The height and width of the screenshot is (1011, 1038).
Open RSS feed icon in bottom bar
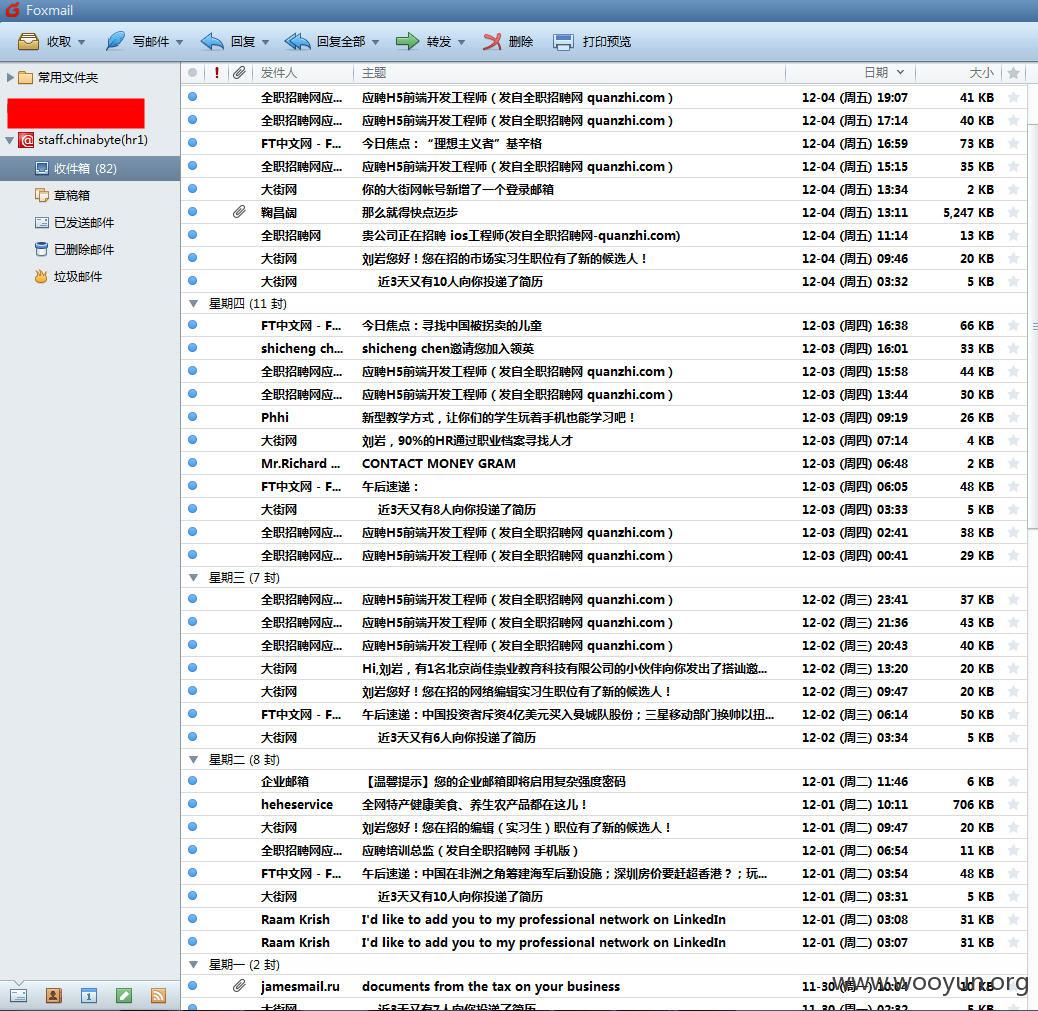pyautogui.click(x=158, y=996)
